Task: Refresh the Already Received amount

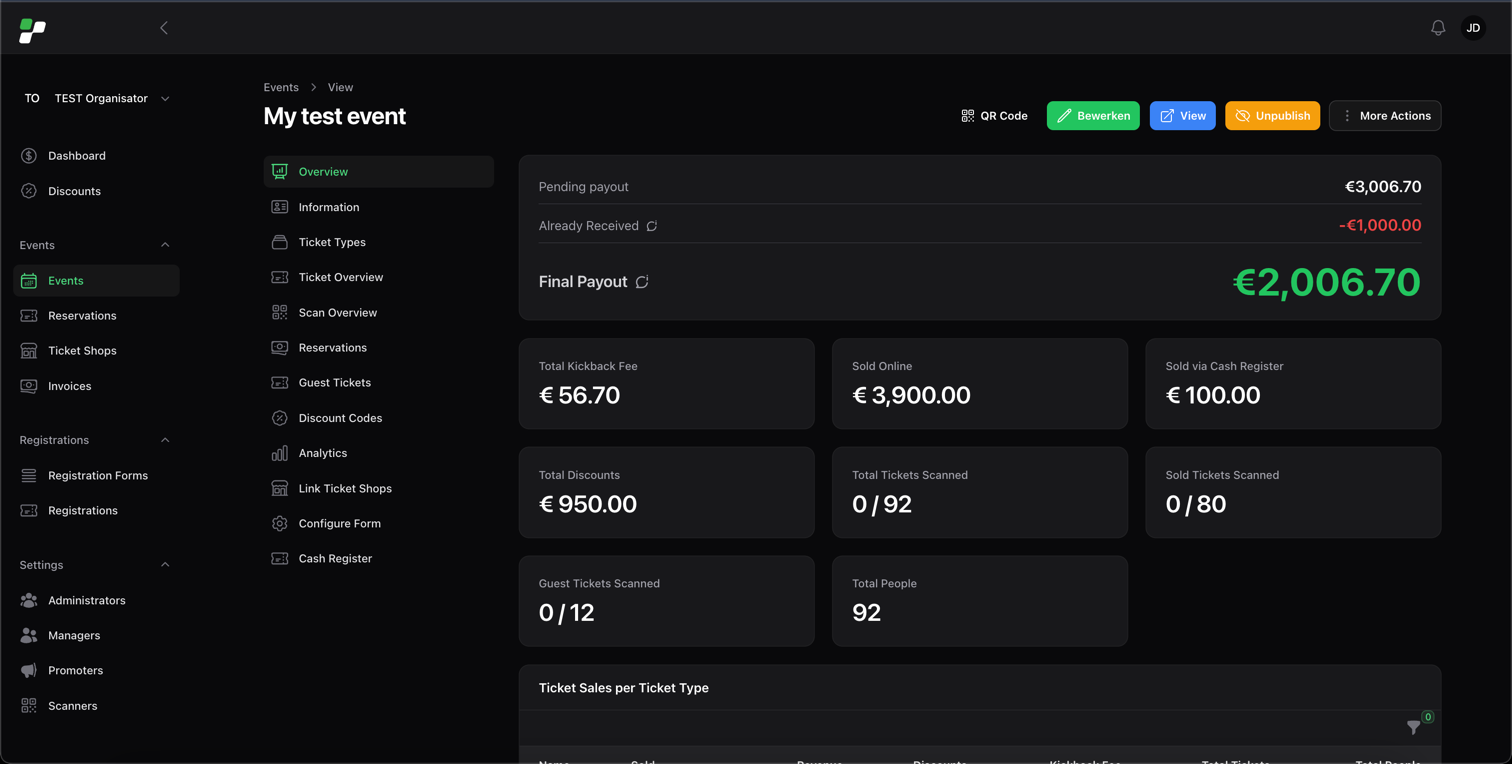Action: (652, 226)
